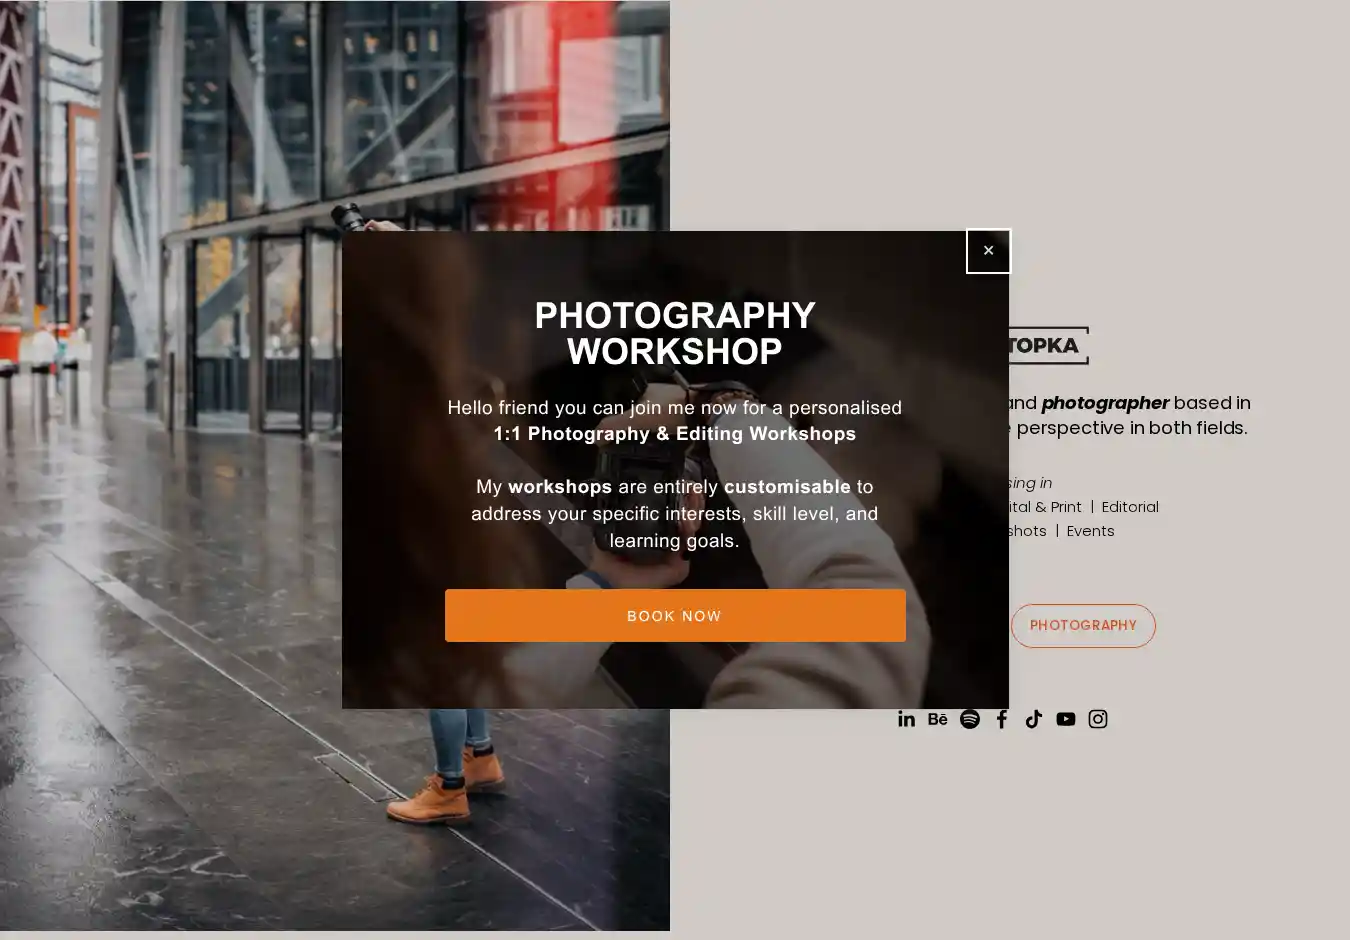This screenshot has height=940, width=1350.
Task: Click 'perspective in both fields' bio text
Action: pyautogui.click(x=1130, y=428)
